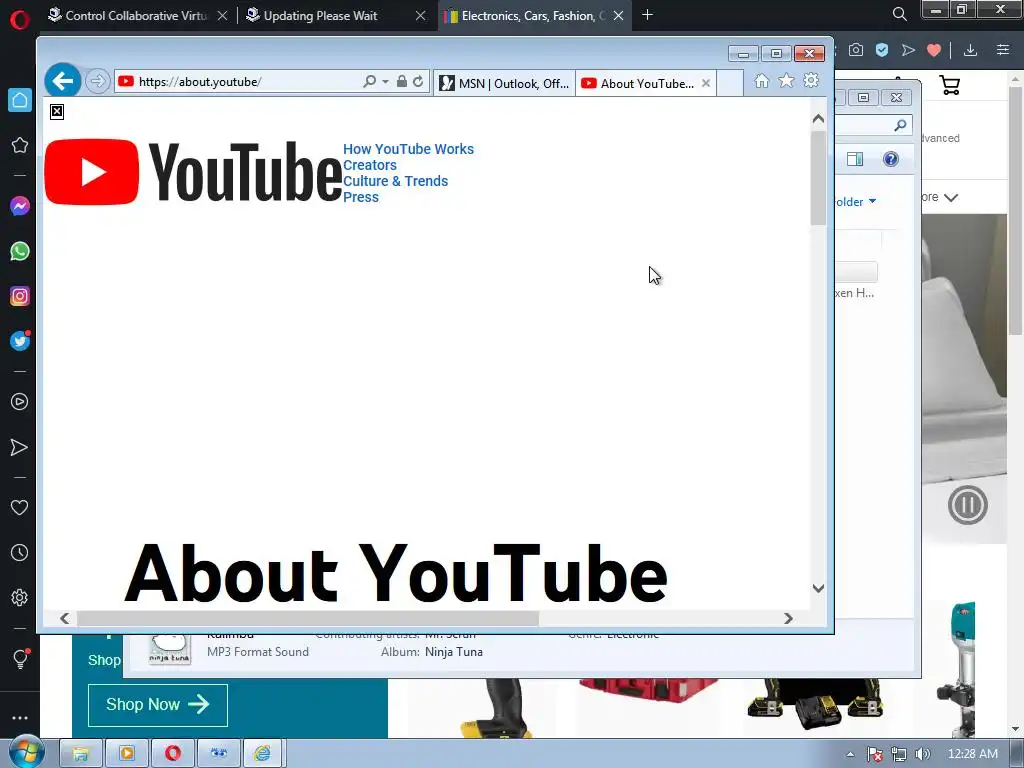The image size is (1024, 768).
Task: Open Twitter in Opera sidebar
Action: pyautogui.click(x=20, y=341)
